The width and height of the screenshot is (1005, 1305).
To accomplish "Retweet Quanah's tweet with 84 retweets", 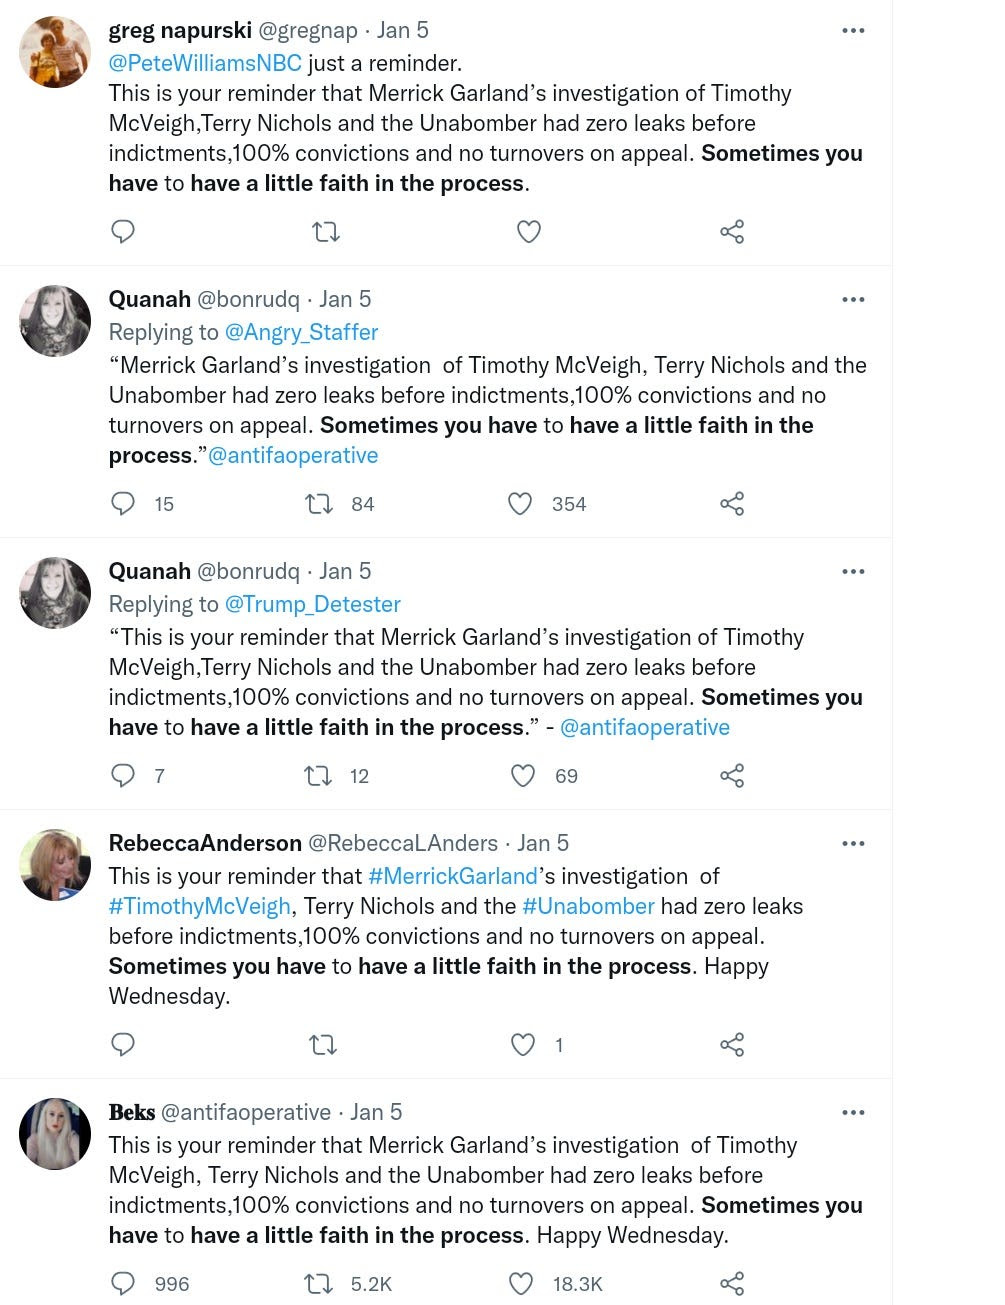I will (x=319, y=503).
